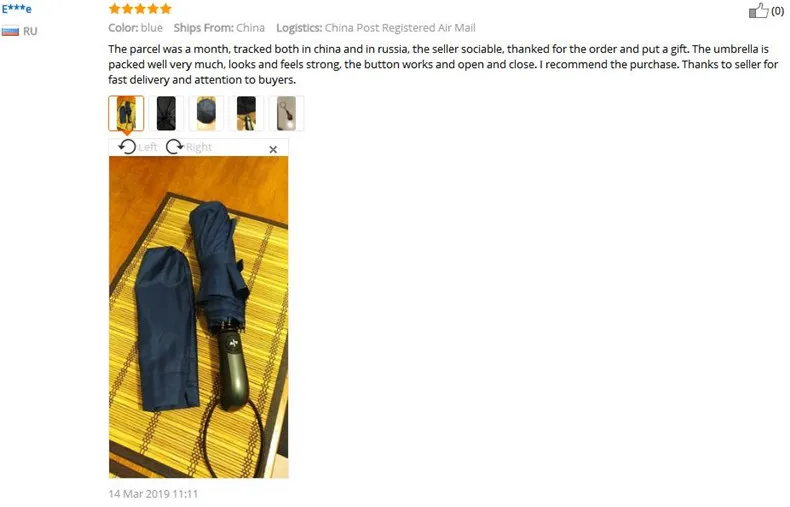Click the RU country label

(30, 31)
